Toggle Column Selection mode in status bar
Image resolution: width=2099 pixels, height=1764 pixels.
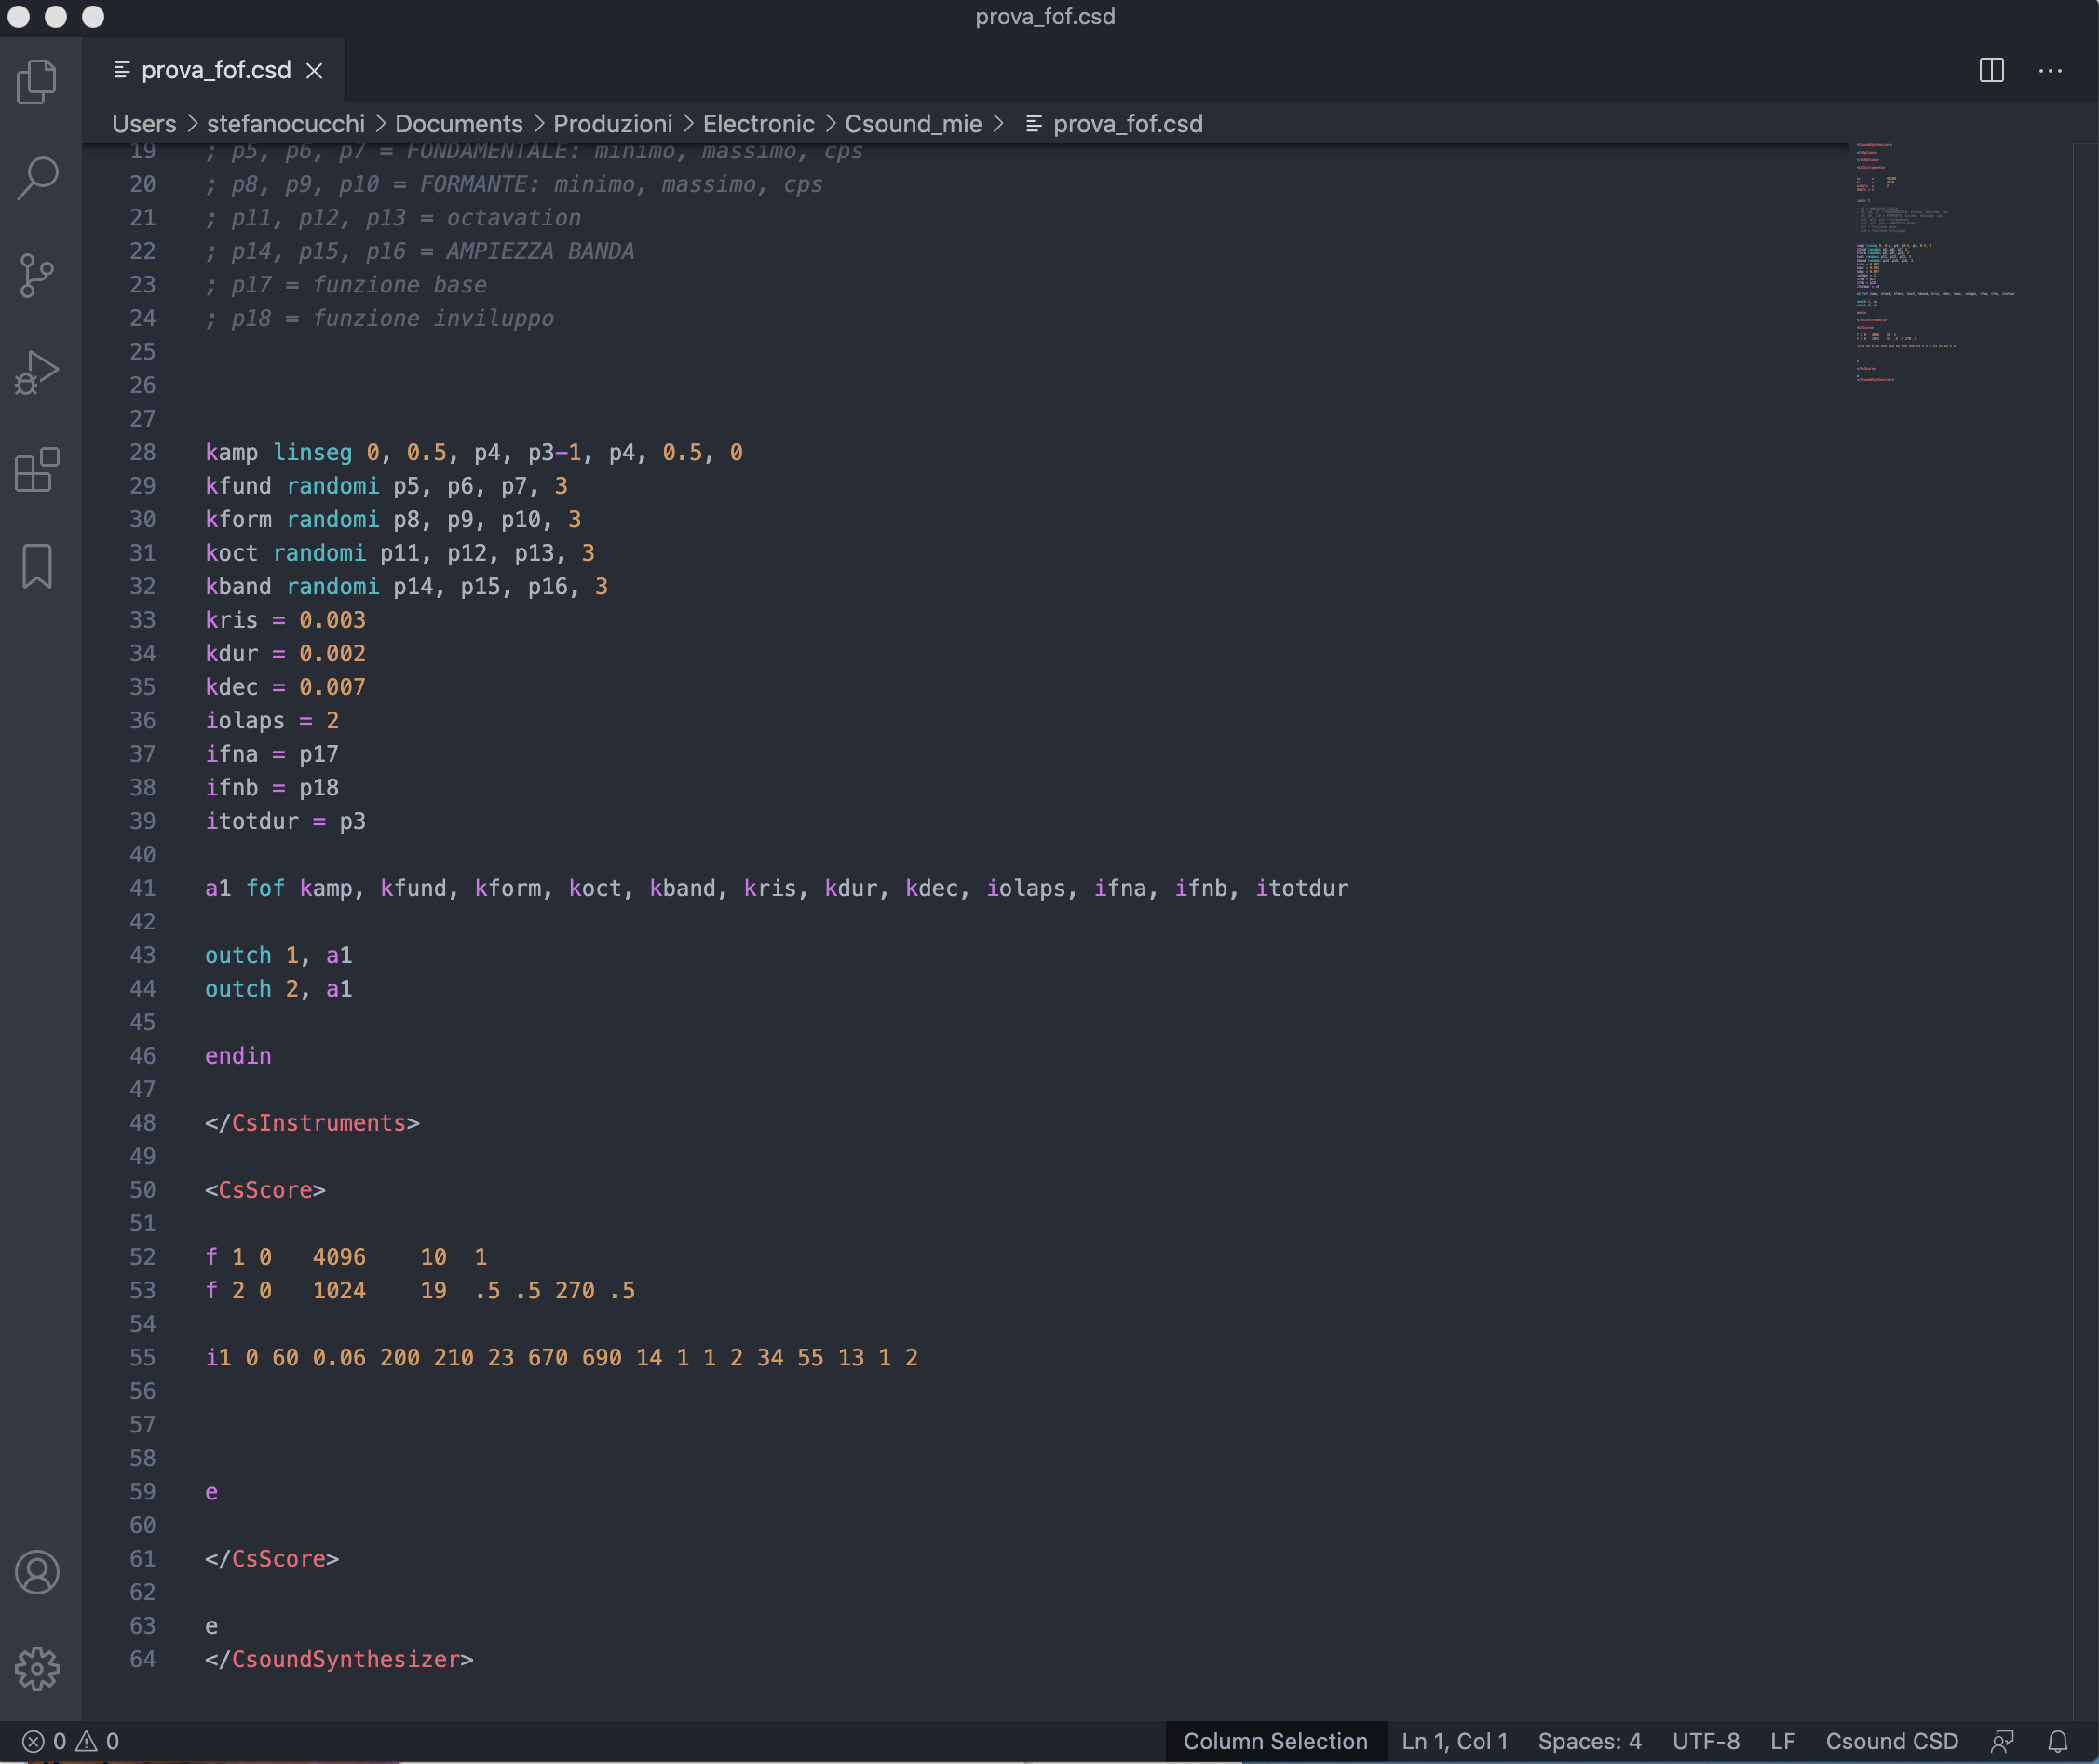point(1275,1741)
